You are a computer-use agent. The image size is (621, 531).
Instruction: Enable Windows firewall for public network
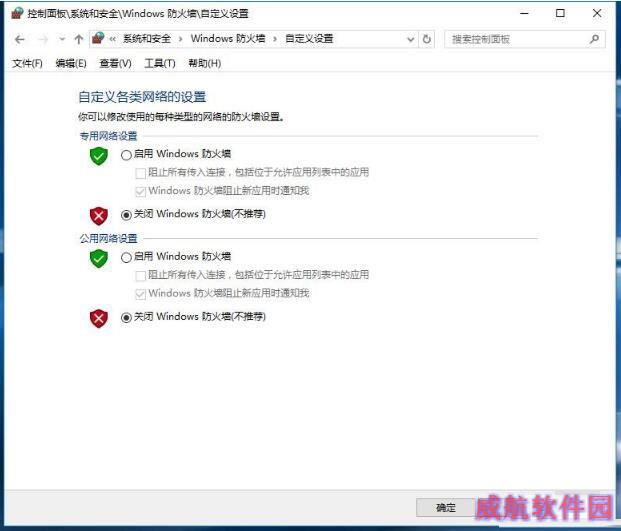pos(126,258)
